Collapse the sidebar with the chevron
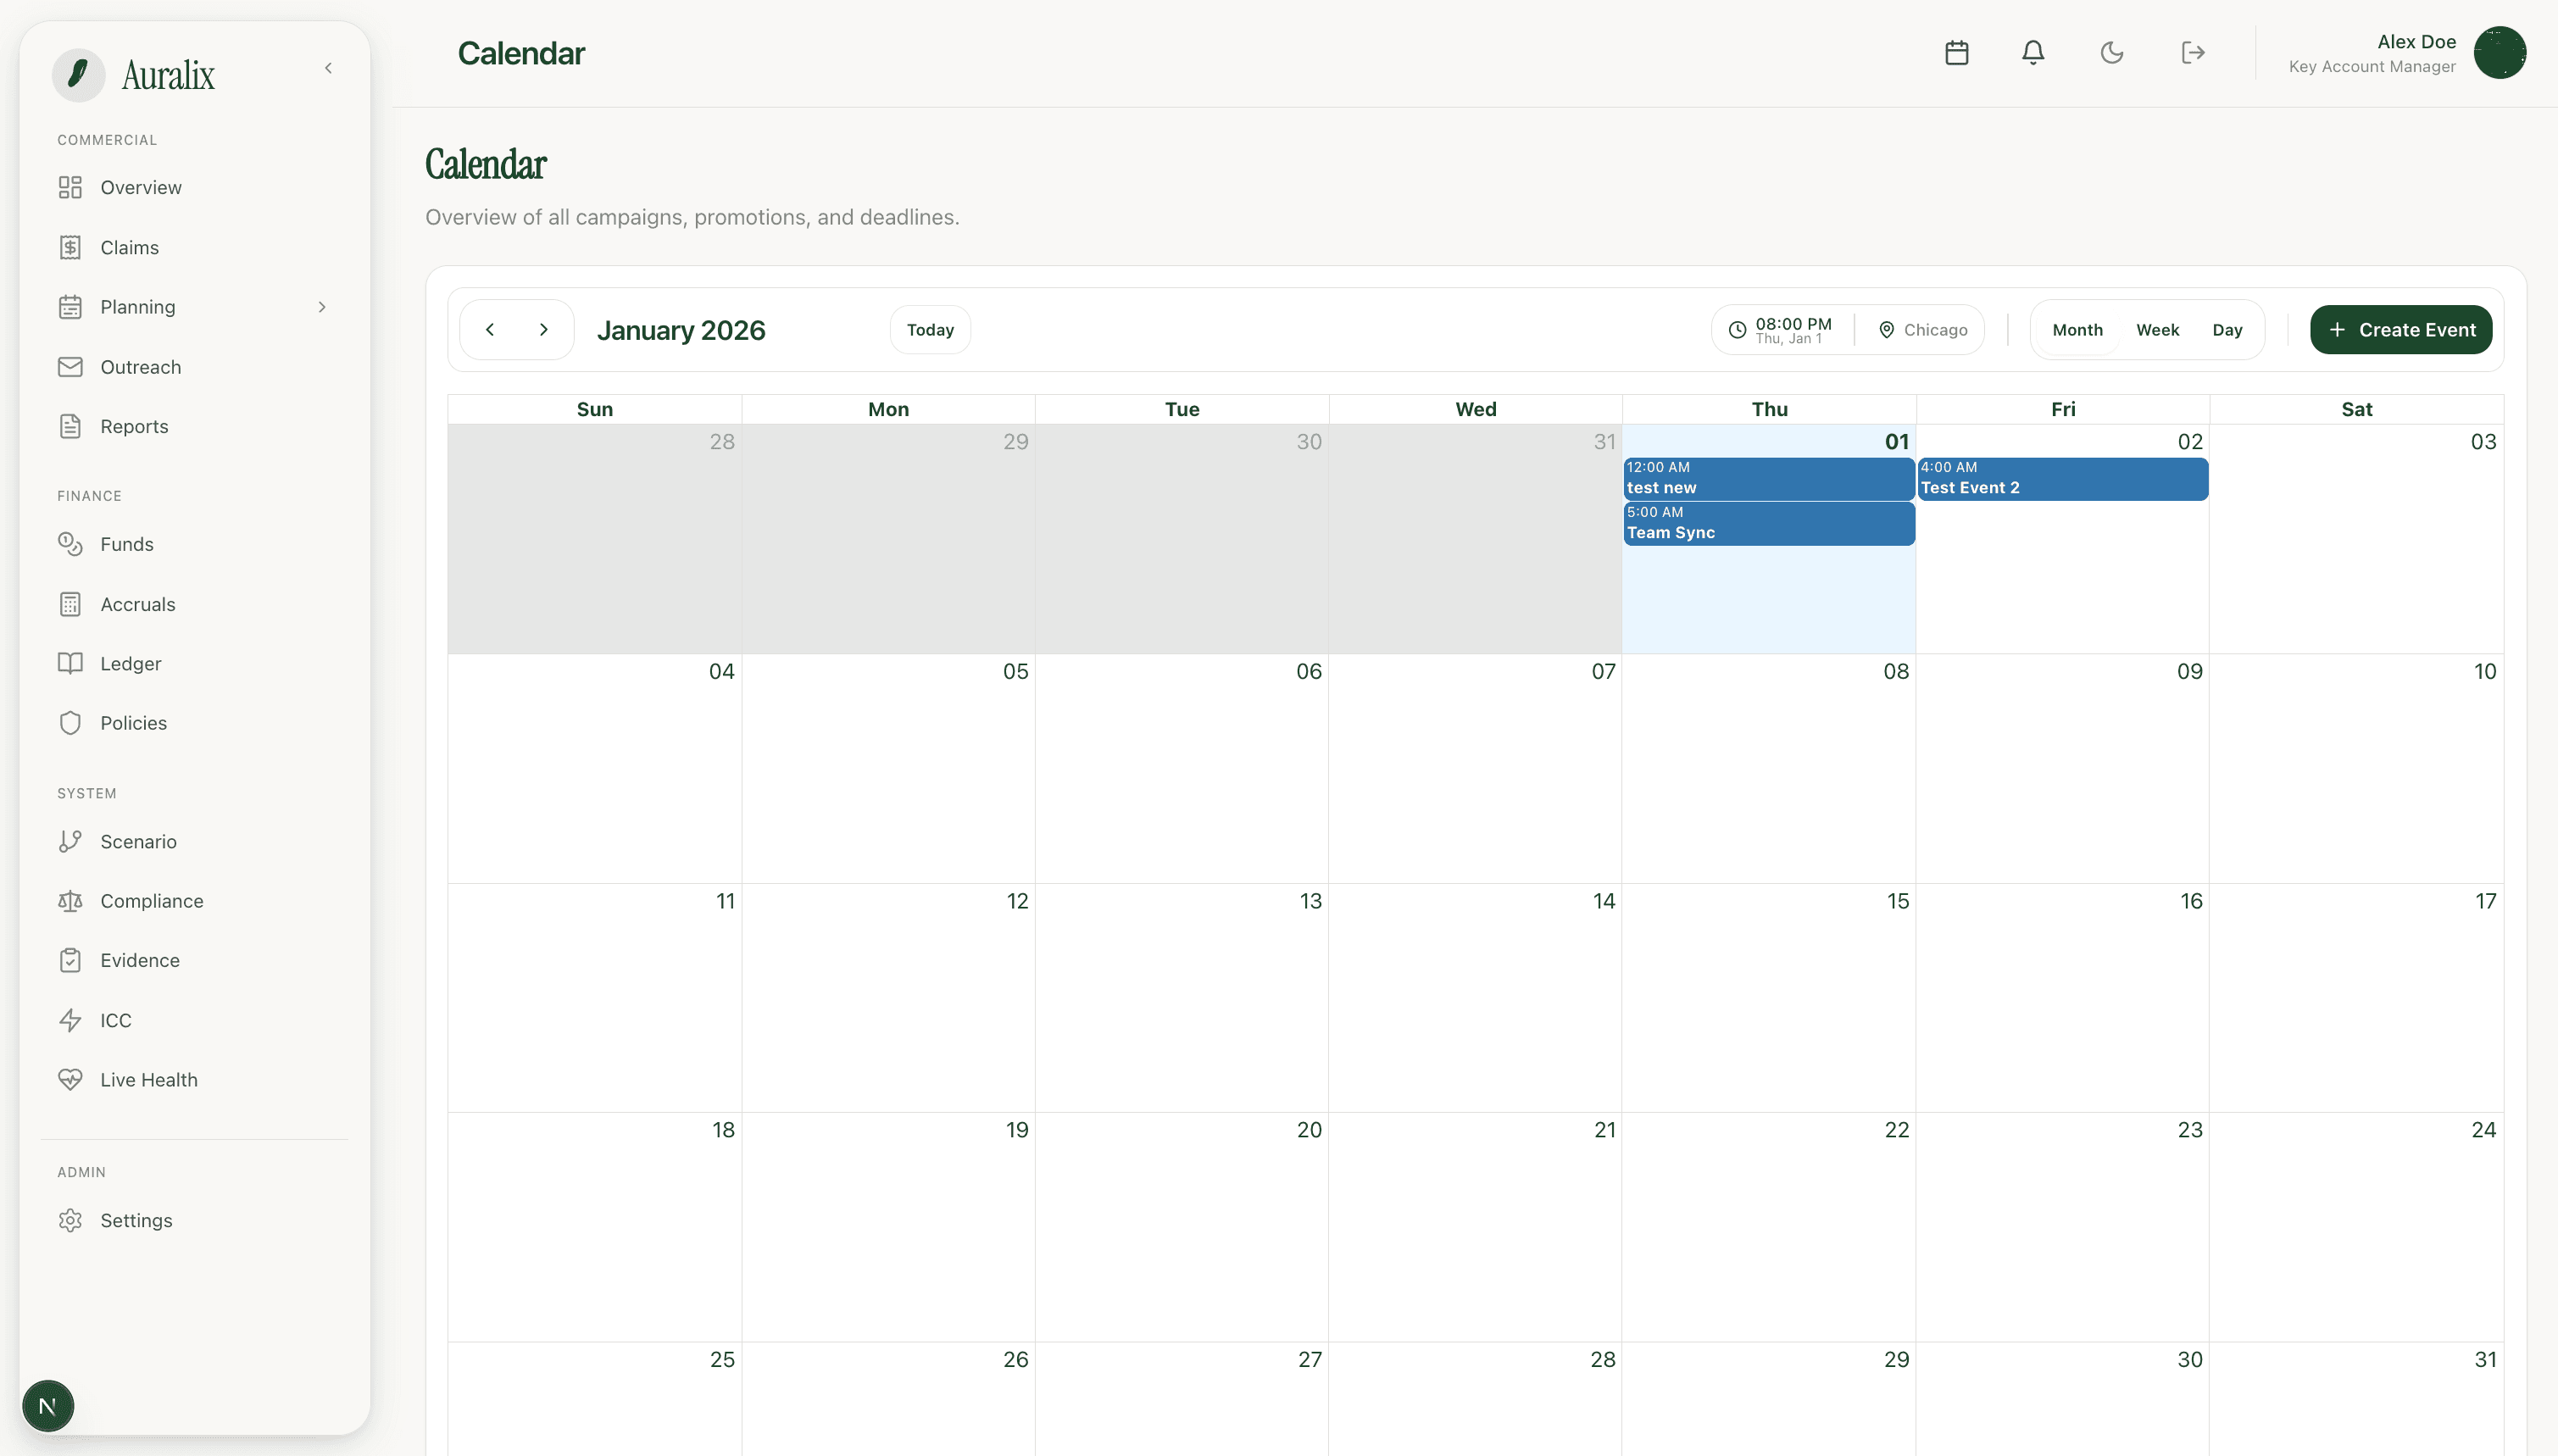Viewport: 2558px width, 1456px height. 329,67
